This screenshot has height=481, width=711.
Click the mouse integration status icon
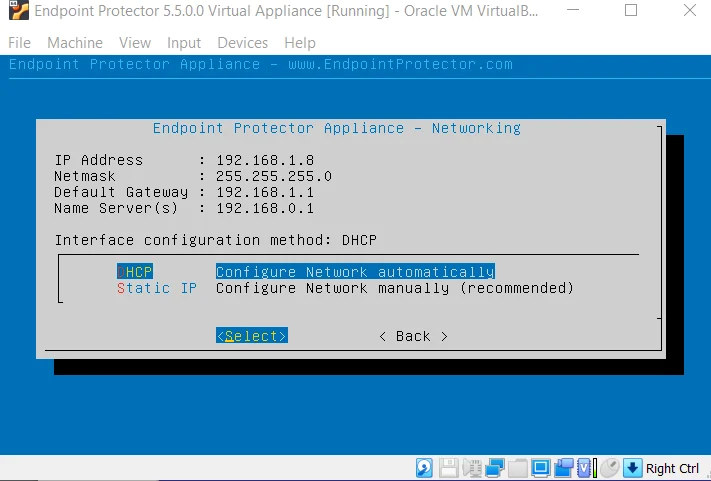coord(610,468)
